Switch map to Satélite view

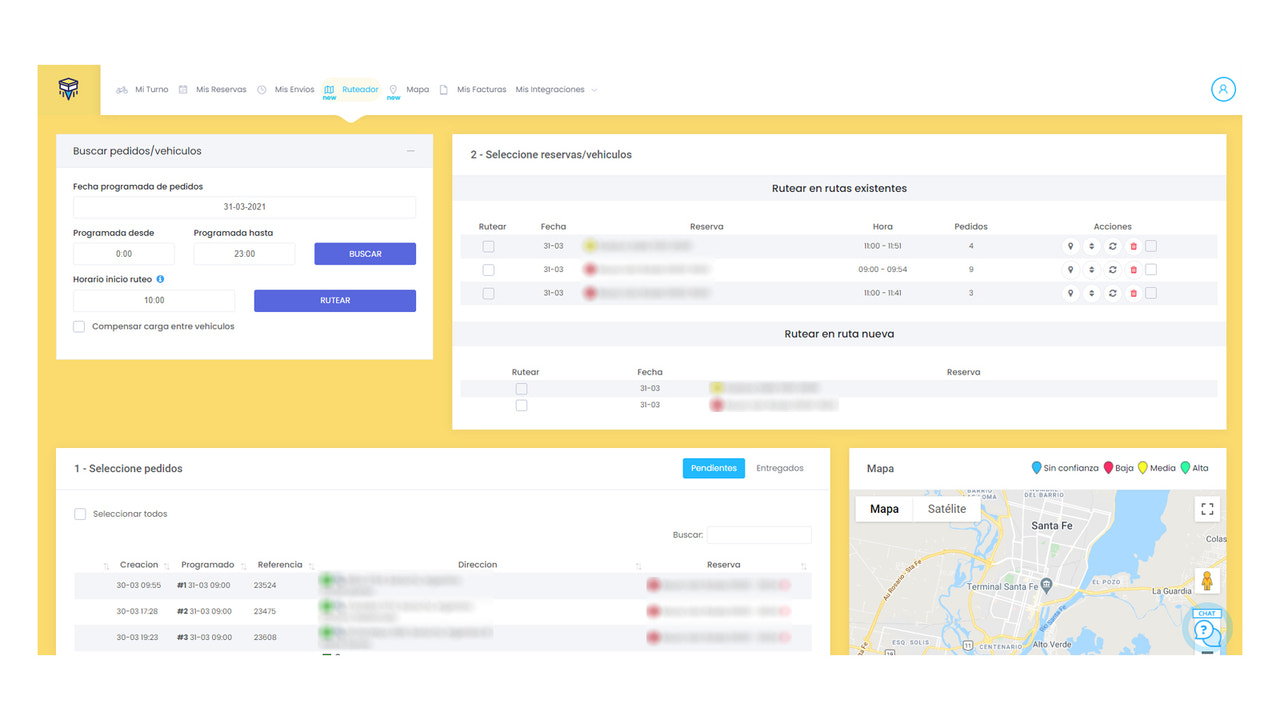pos(947,509)
